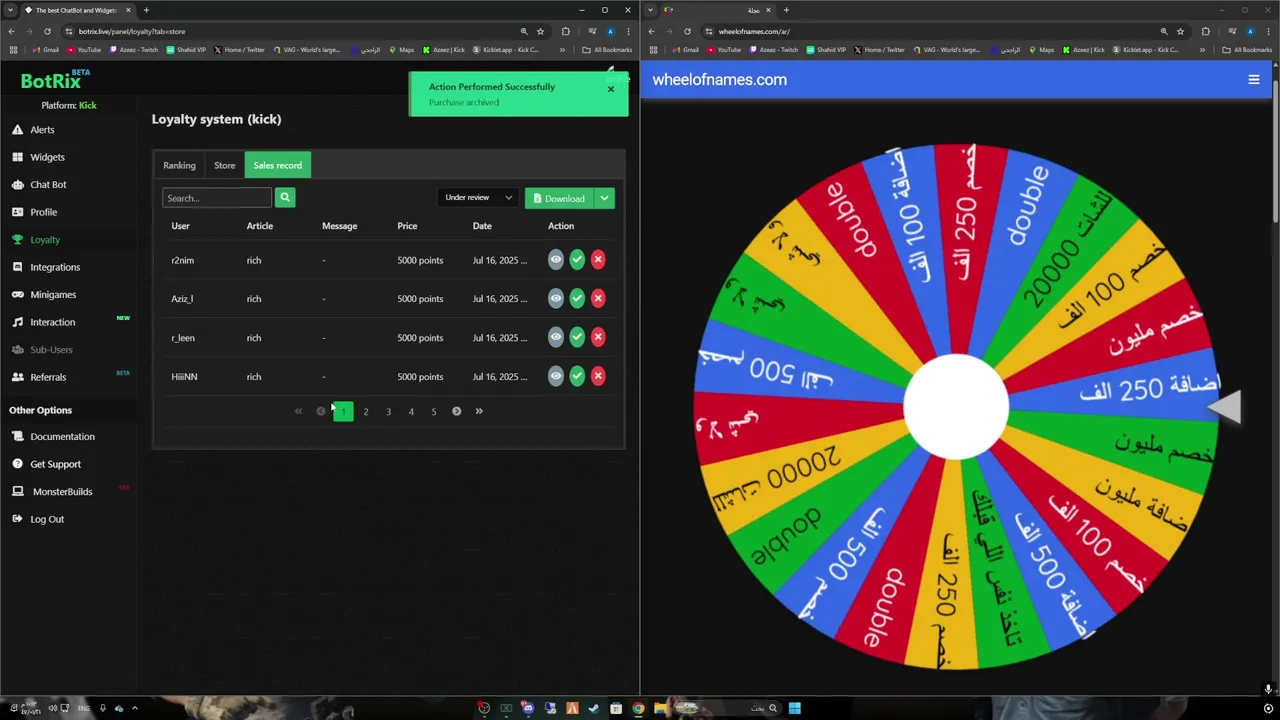Open All Bookmarks folder in BotRix window
The height and width of the screenshot is (720, 1280).
(607, 50)
